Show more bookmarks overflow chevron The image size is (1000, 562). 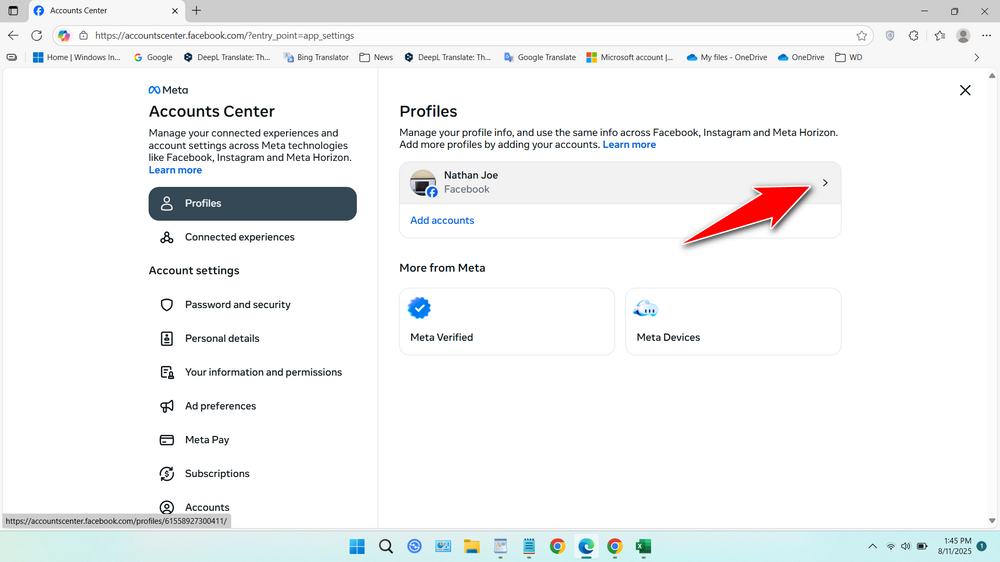[976, 57]
